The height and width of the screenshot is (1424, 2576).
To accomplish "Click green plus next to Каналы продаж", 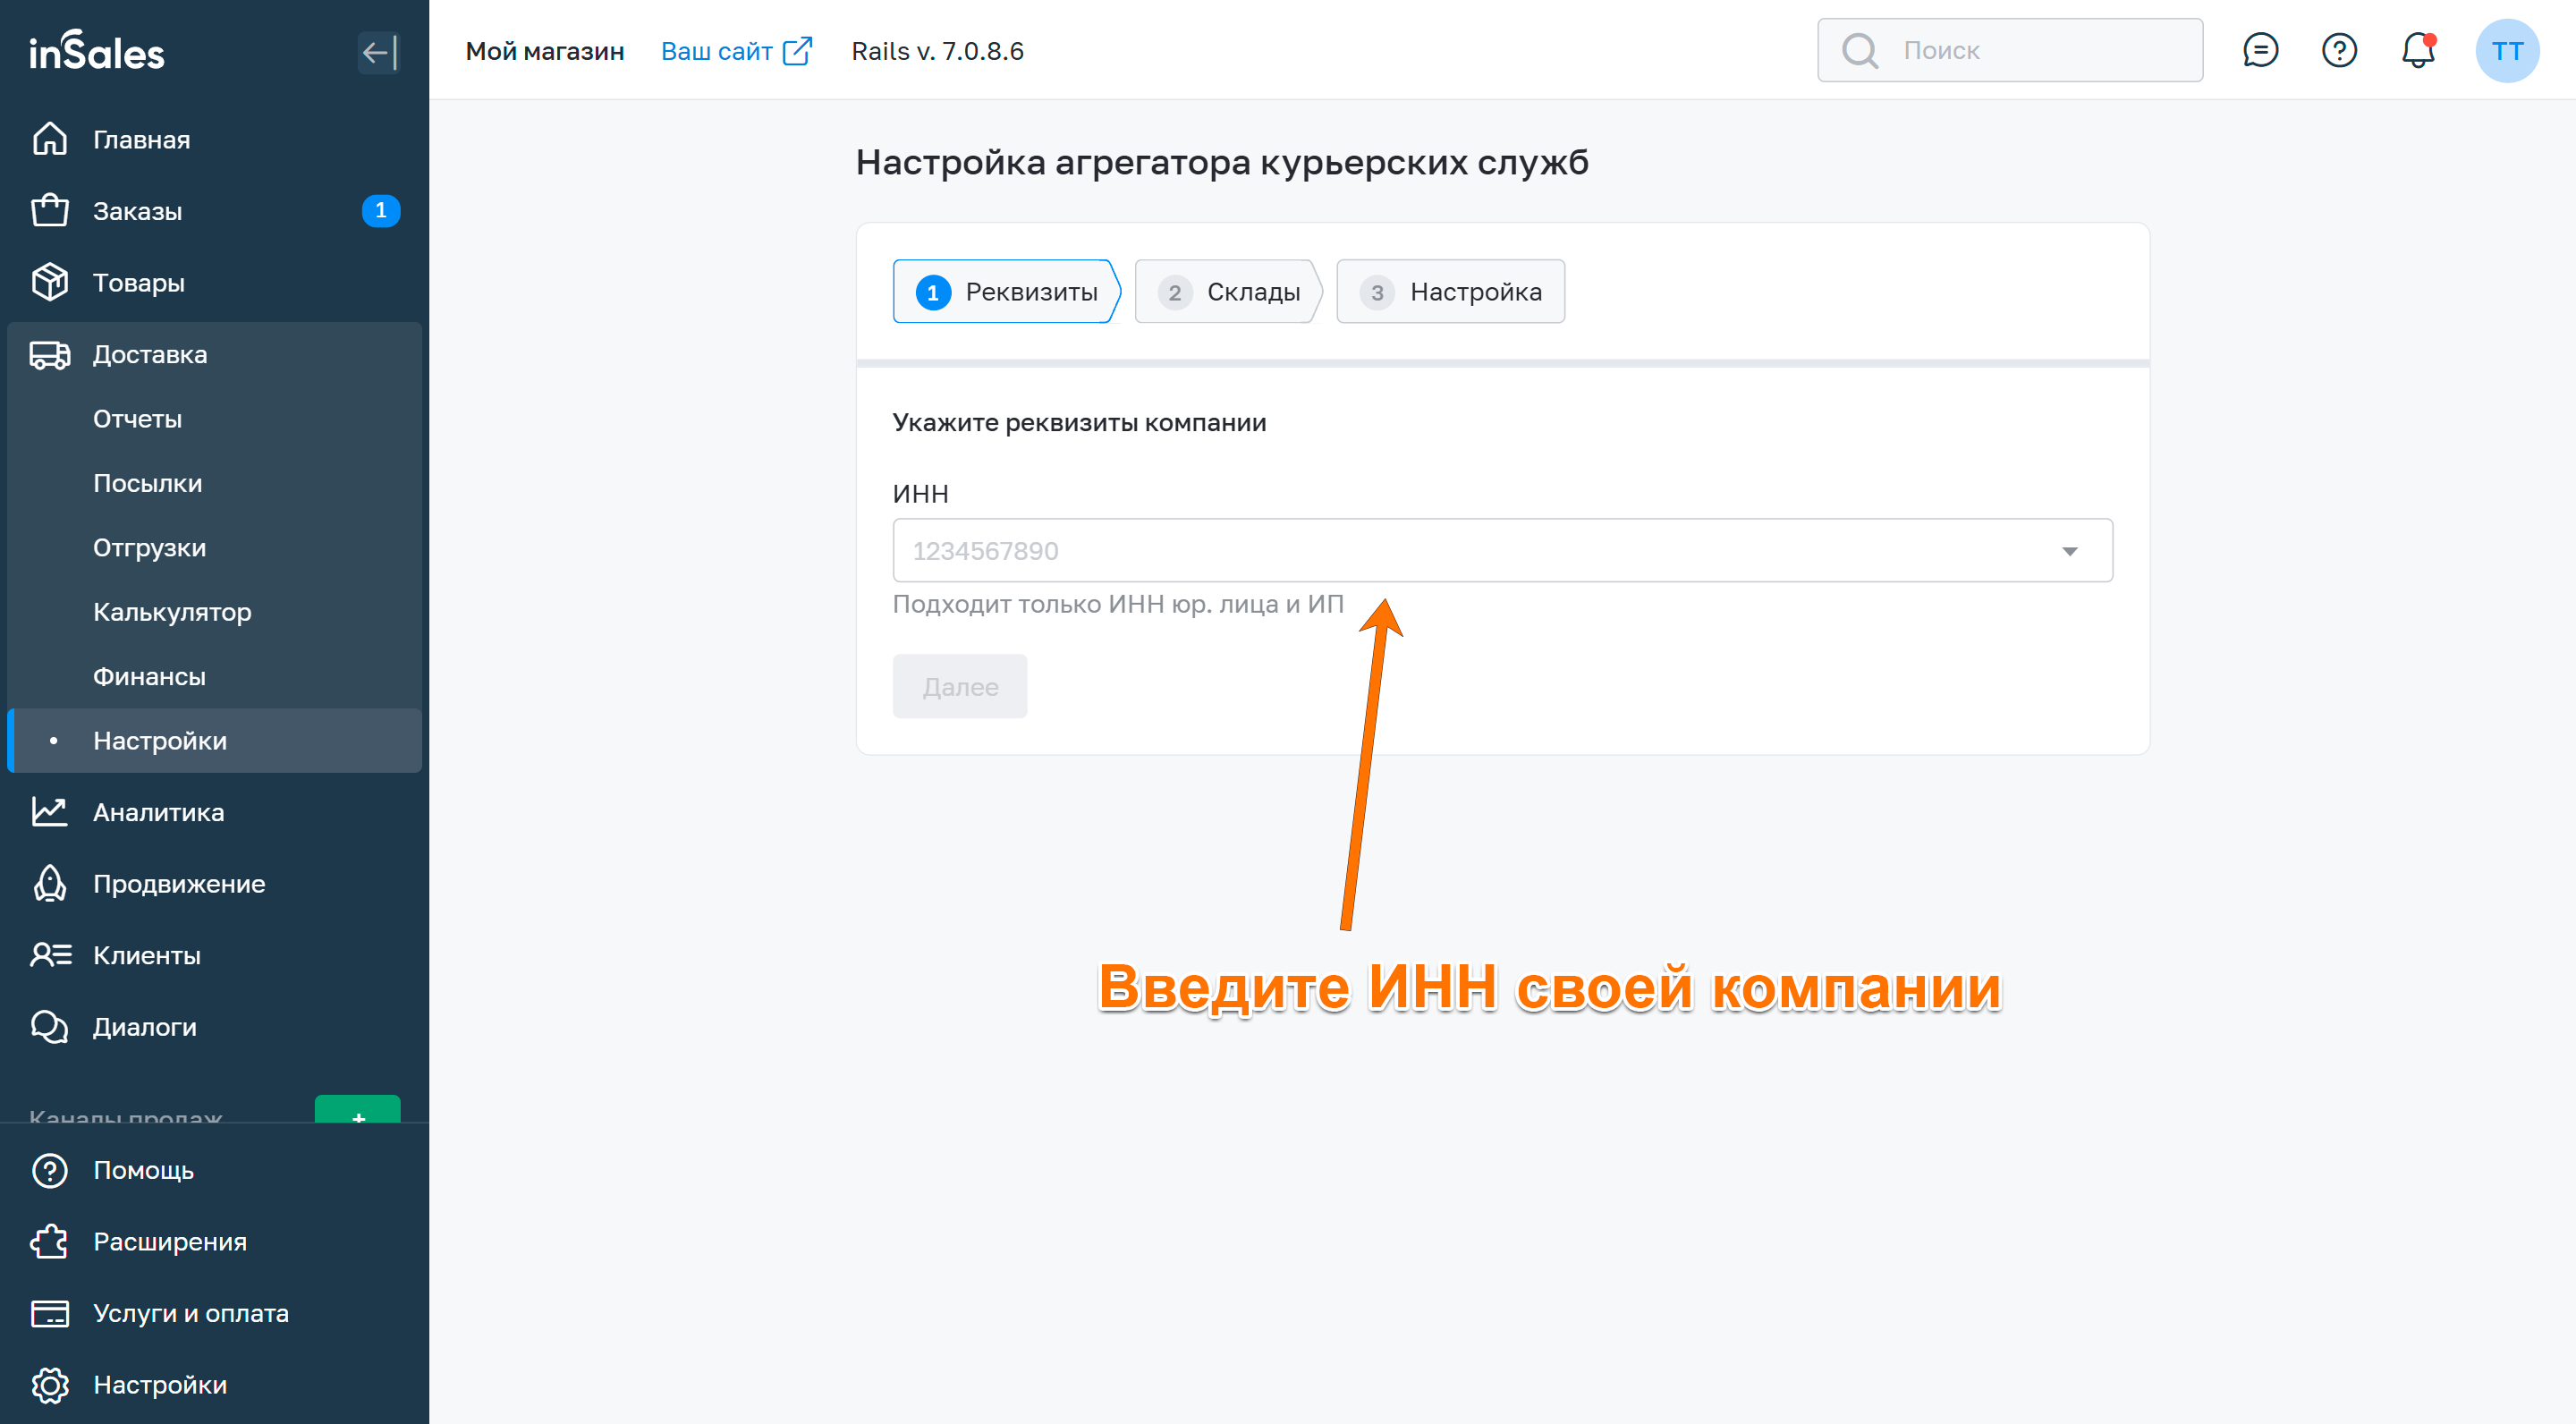I will point(357,1111).
